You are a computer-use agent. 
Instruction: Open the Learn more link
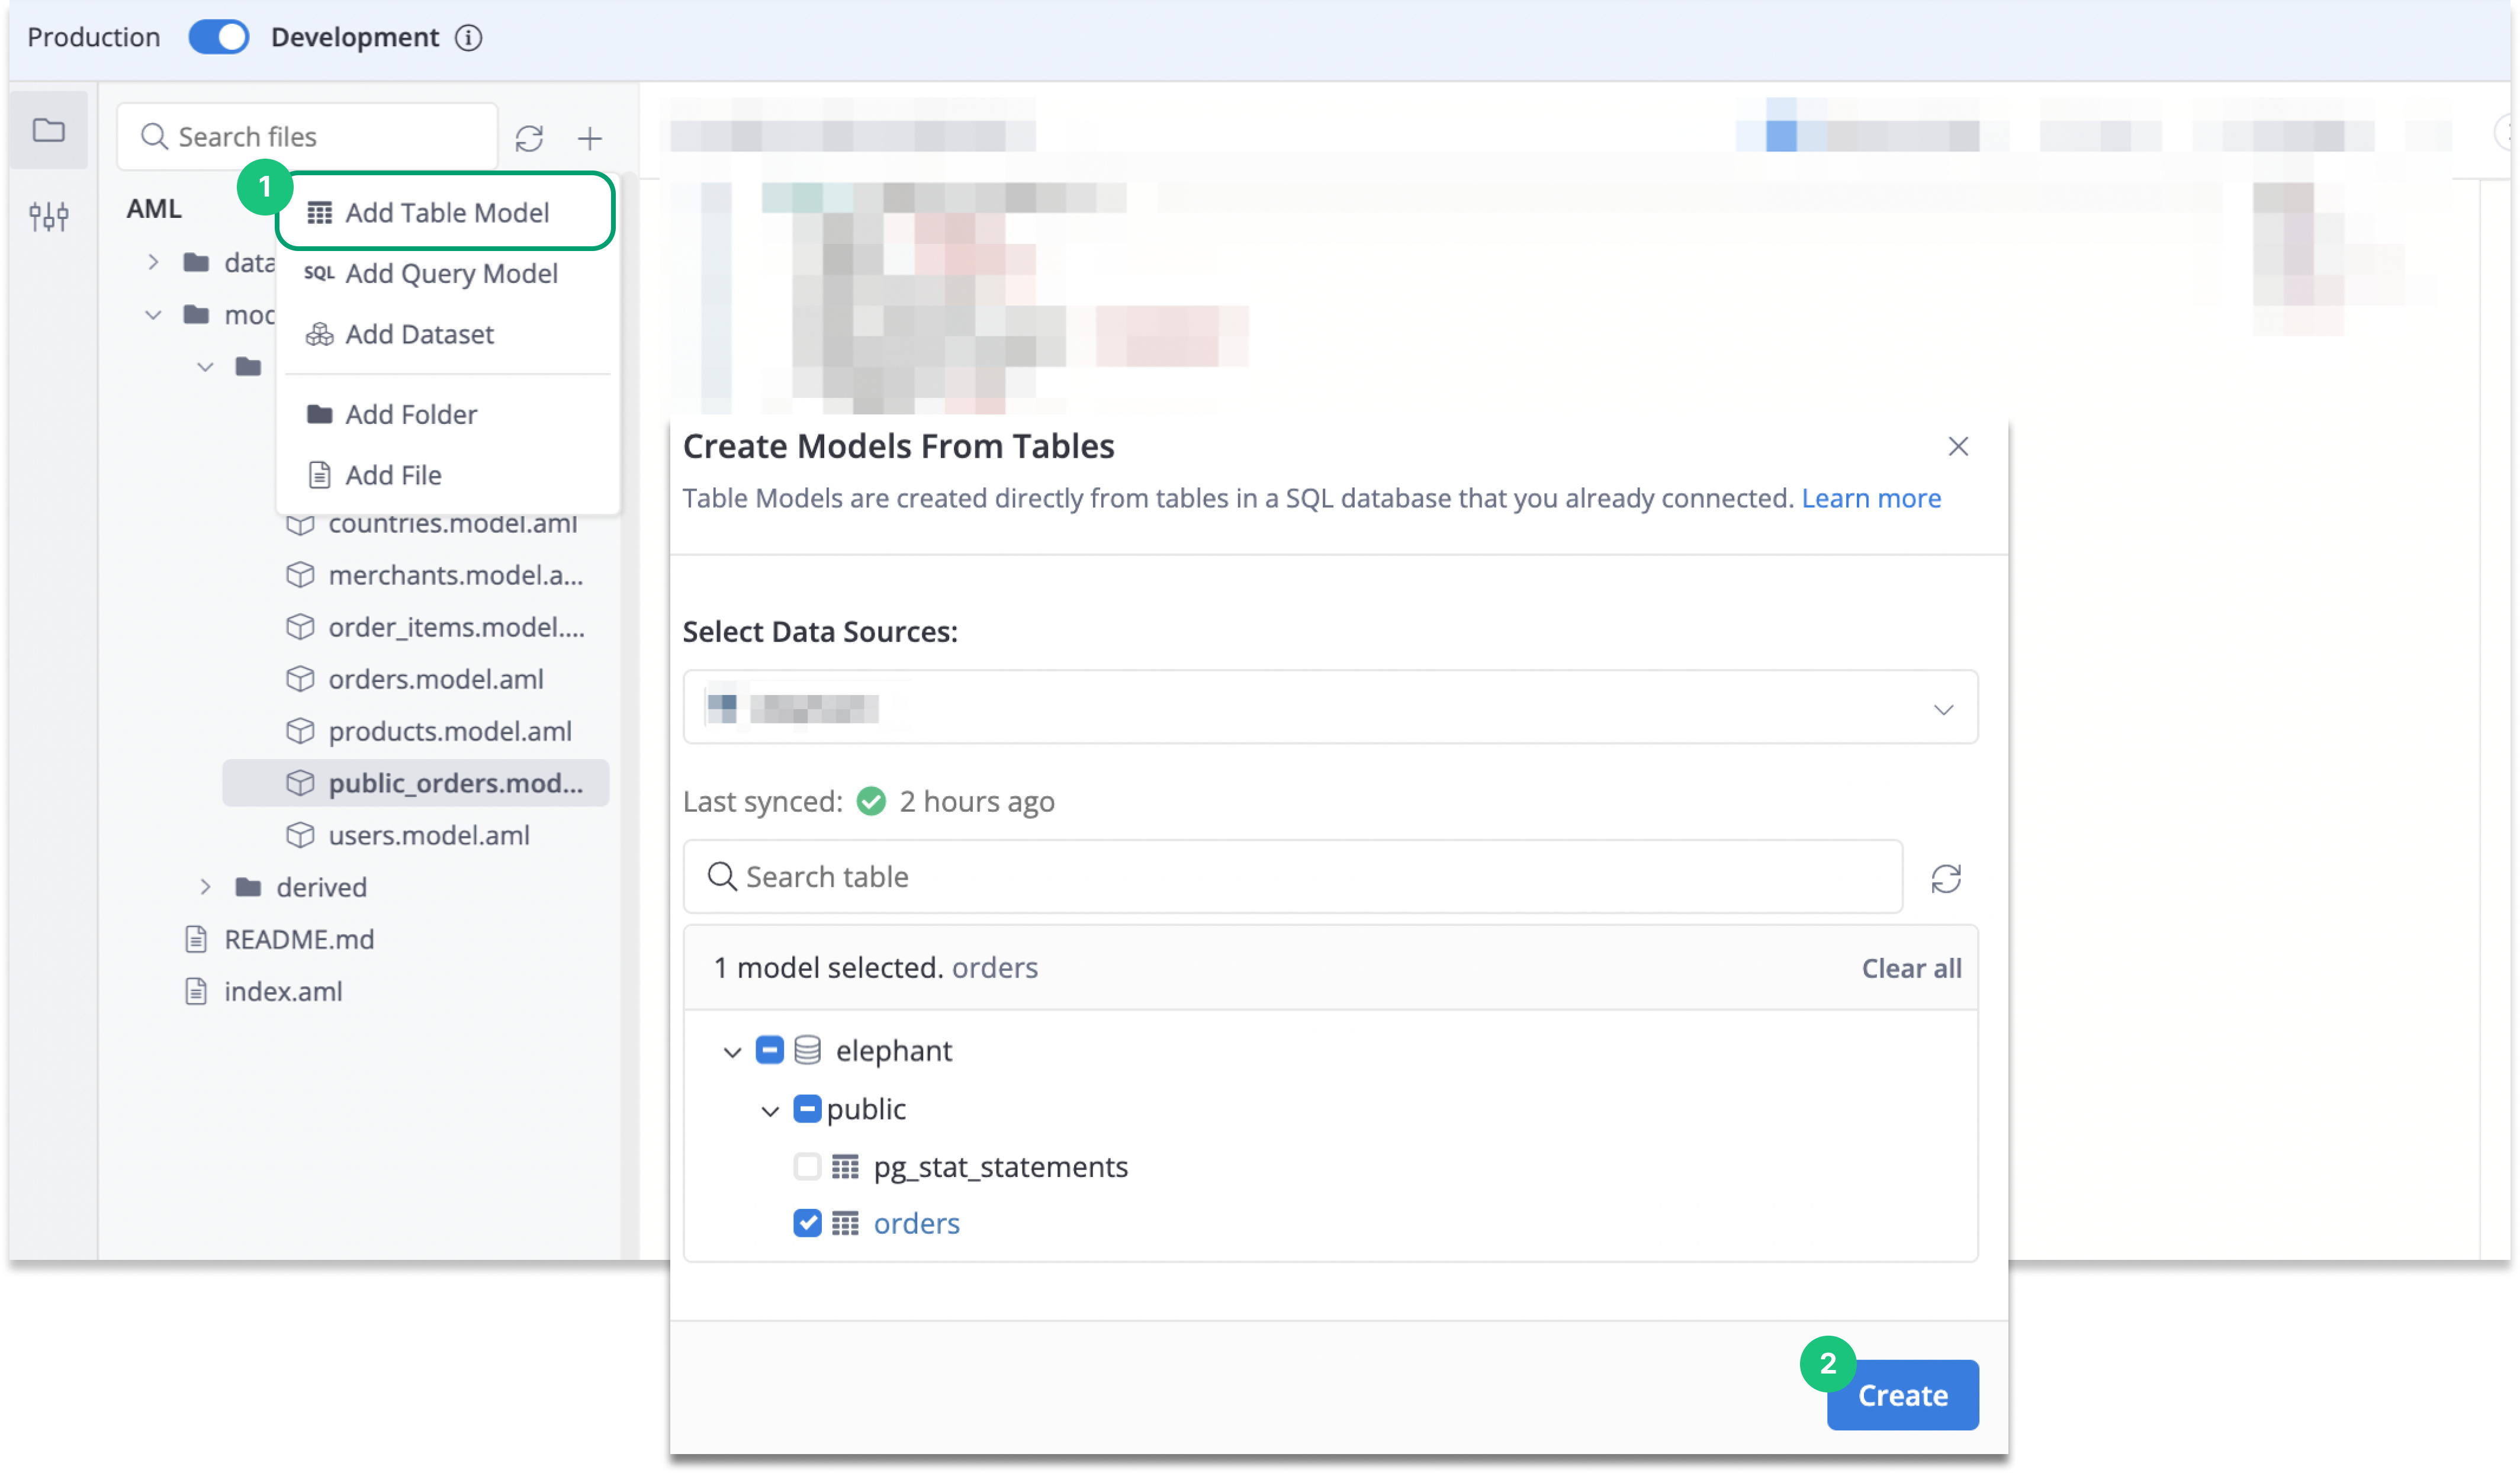click(x=1871, y=498)
